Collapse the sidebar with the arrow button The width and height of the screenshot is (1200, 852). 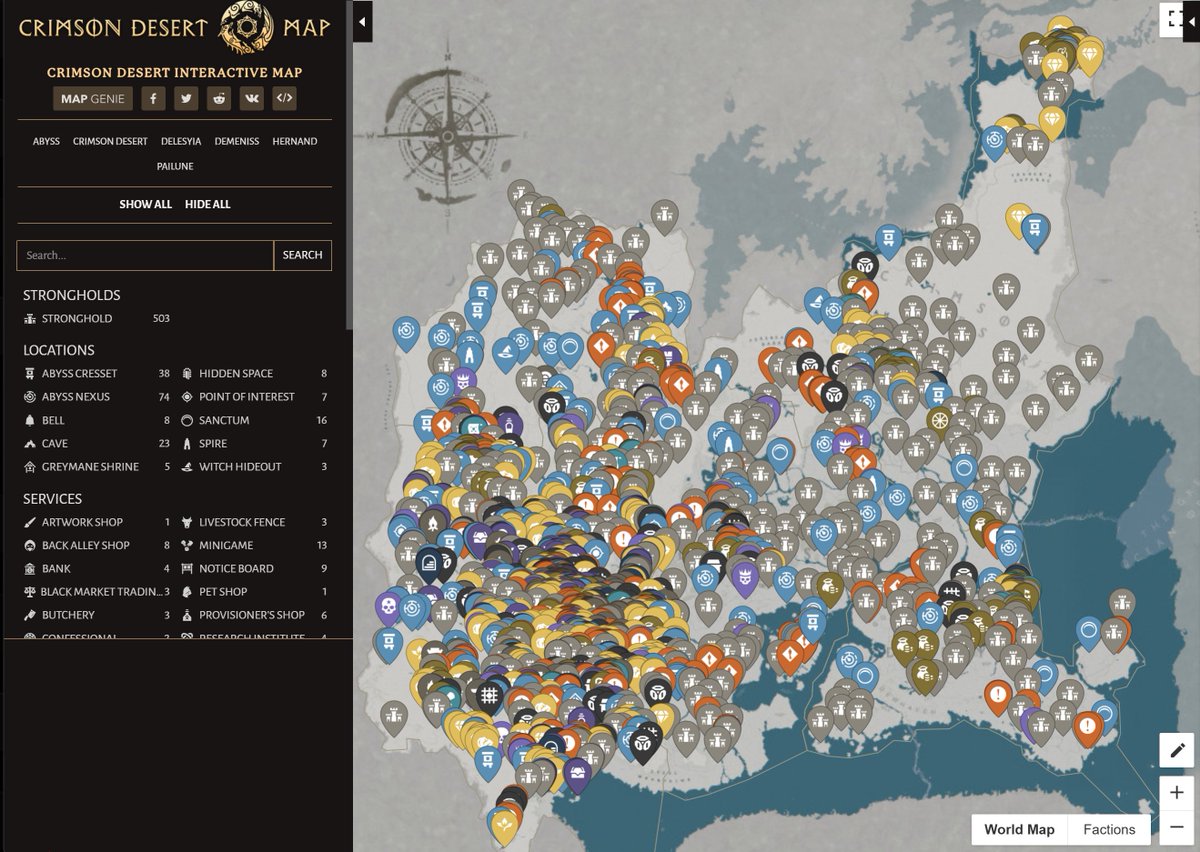click(x=362, y=21)
